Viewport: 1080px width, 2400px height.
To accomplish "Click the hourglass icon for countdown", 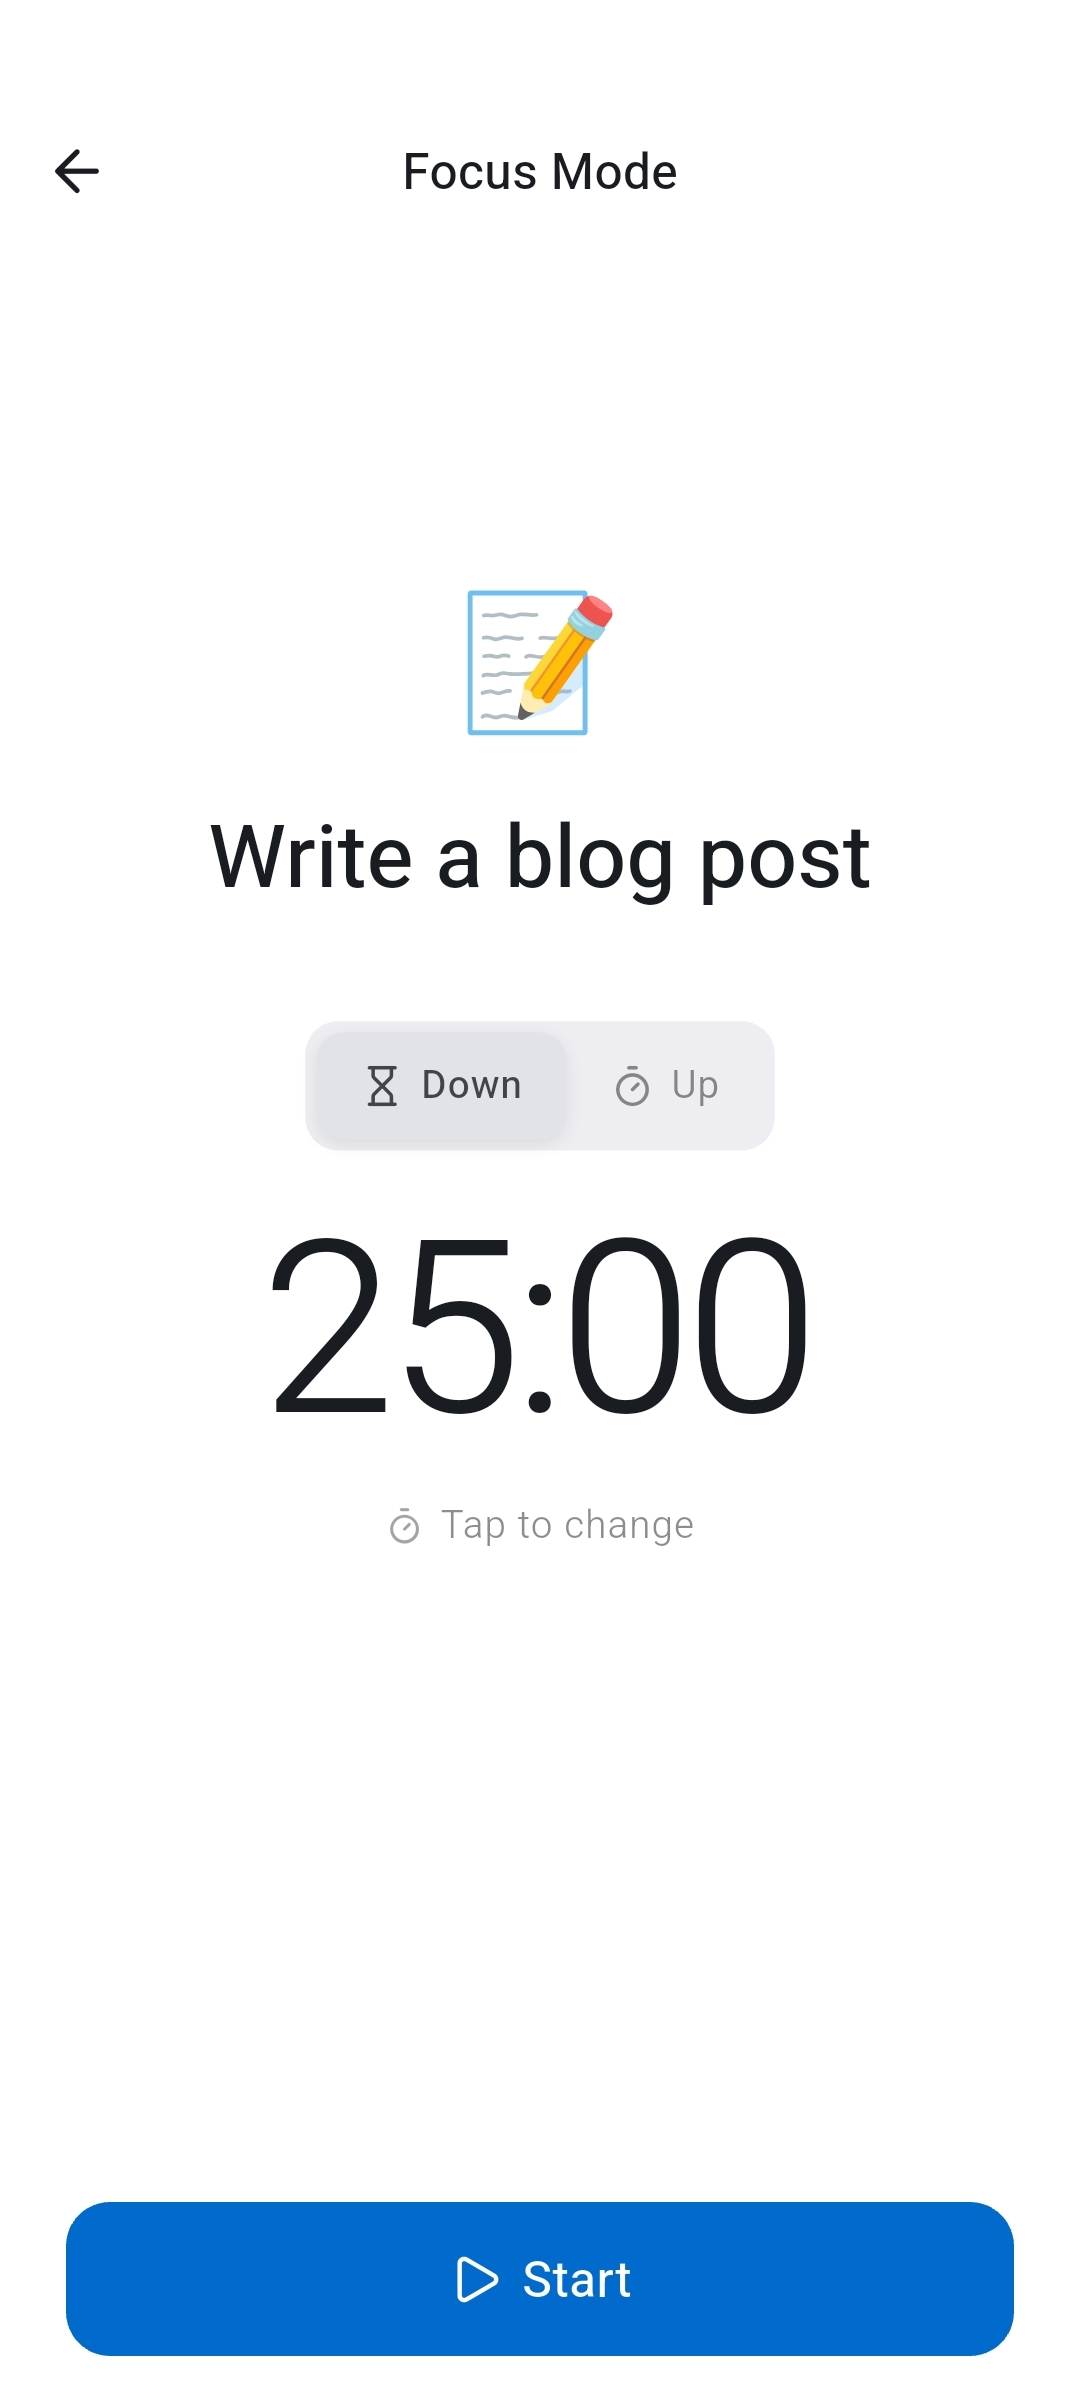I will coord(382,1086).
